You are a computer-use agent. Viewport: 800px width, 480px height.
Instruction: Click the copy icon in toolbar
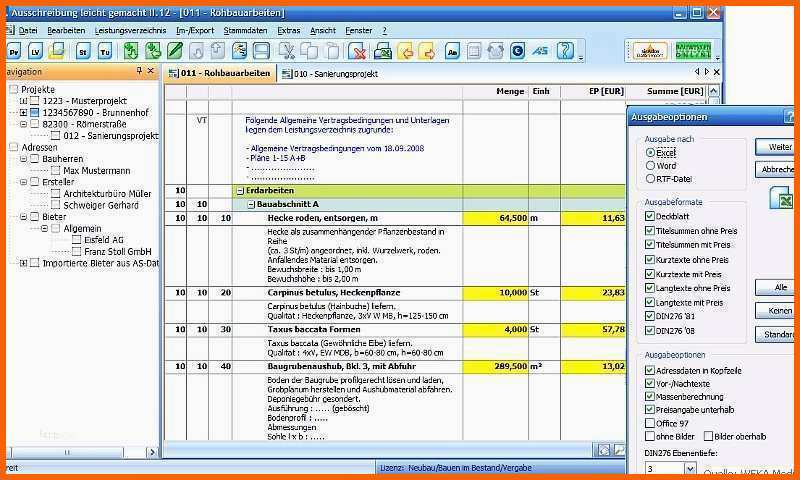coord(309,51)
